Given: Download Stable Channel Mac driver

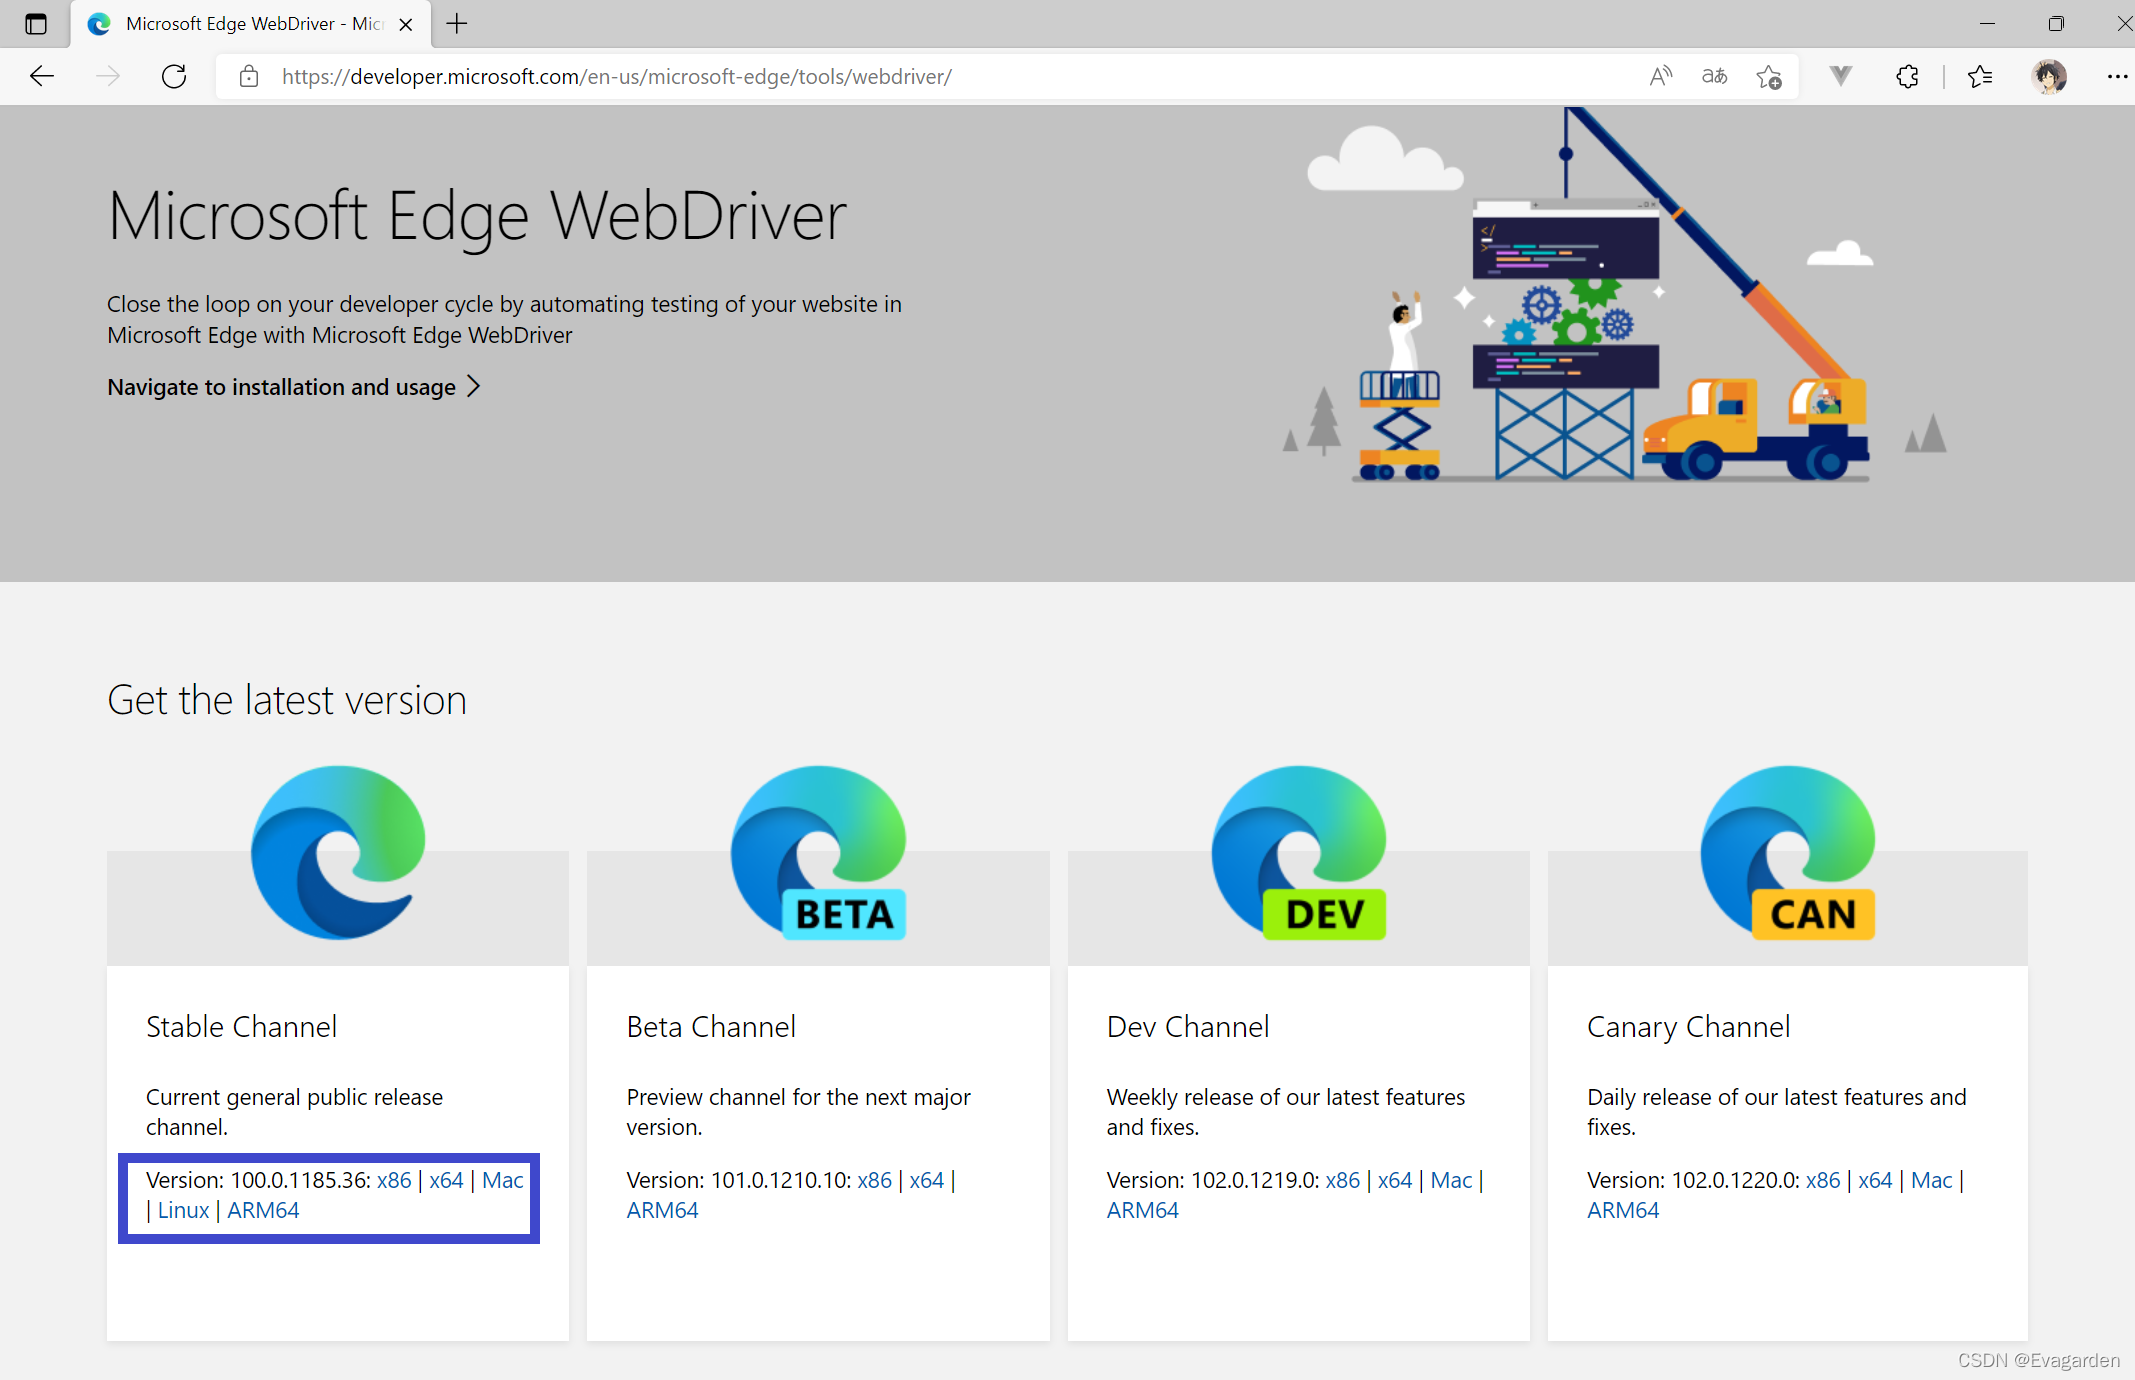Looking at the screenshot, I should tap(503, 1180).
